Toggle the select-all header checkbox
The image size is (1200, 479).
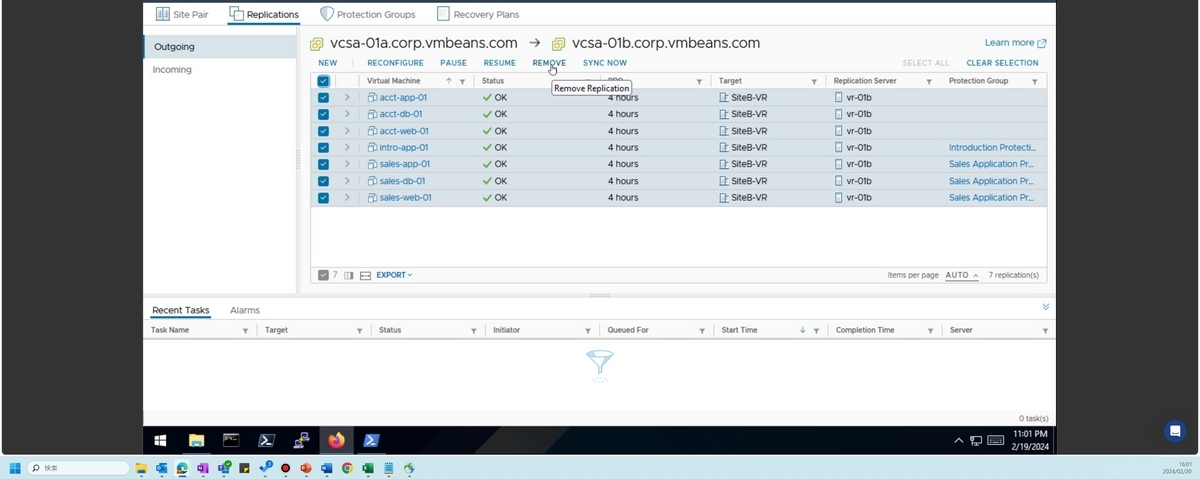coord(323,81)
